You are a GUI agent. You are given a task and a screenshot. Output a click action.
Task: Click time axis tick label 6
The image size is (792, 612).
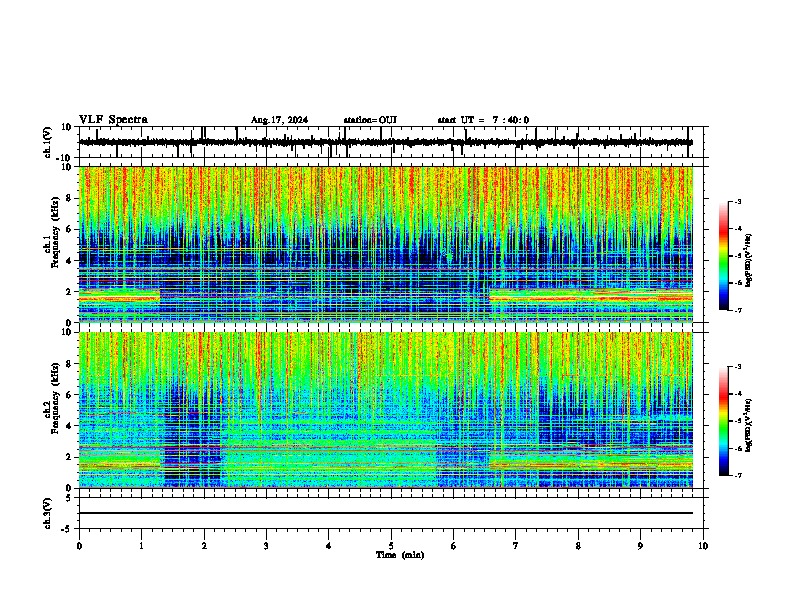pyautogui.click(x=454, y=546)
